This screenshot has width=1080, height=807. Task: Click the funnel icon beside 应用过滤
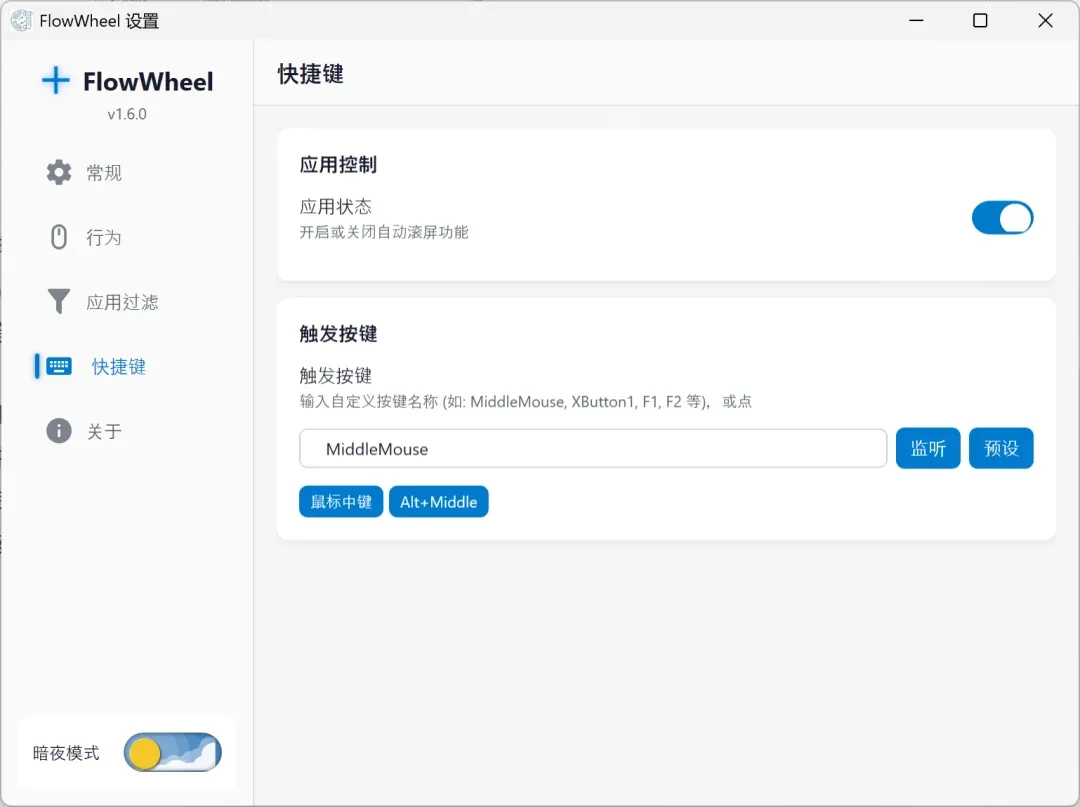(x=59, y=302)
